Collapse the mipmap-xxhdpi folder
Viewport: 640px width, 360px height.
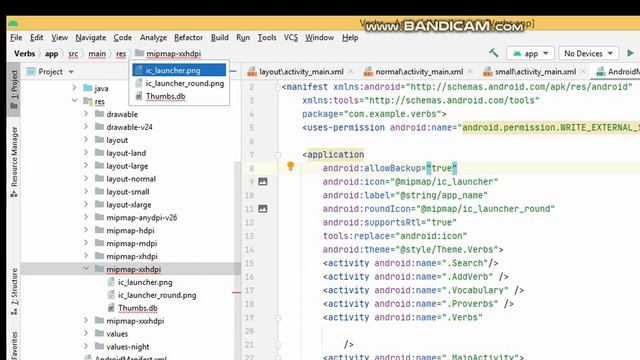click(86, 269)
